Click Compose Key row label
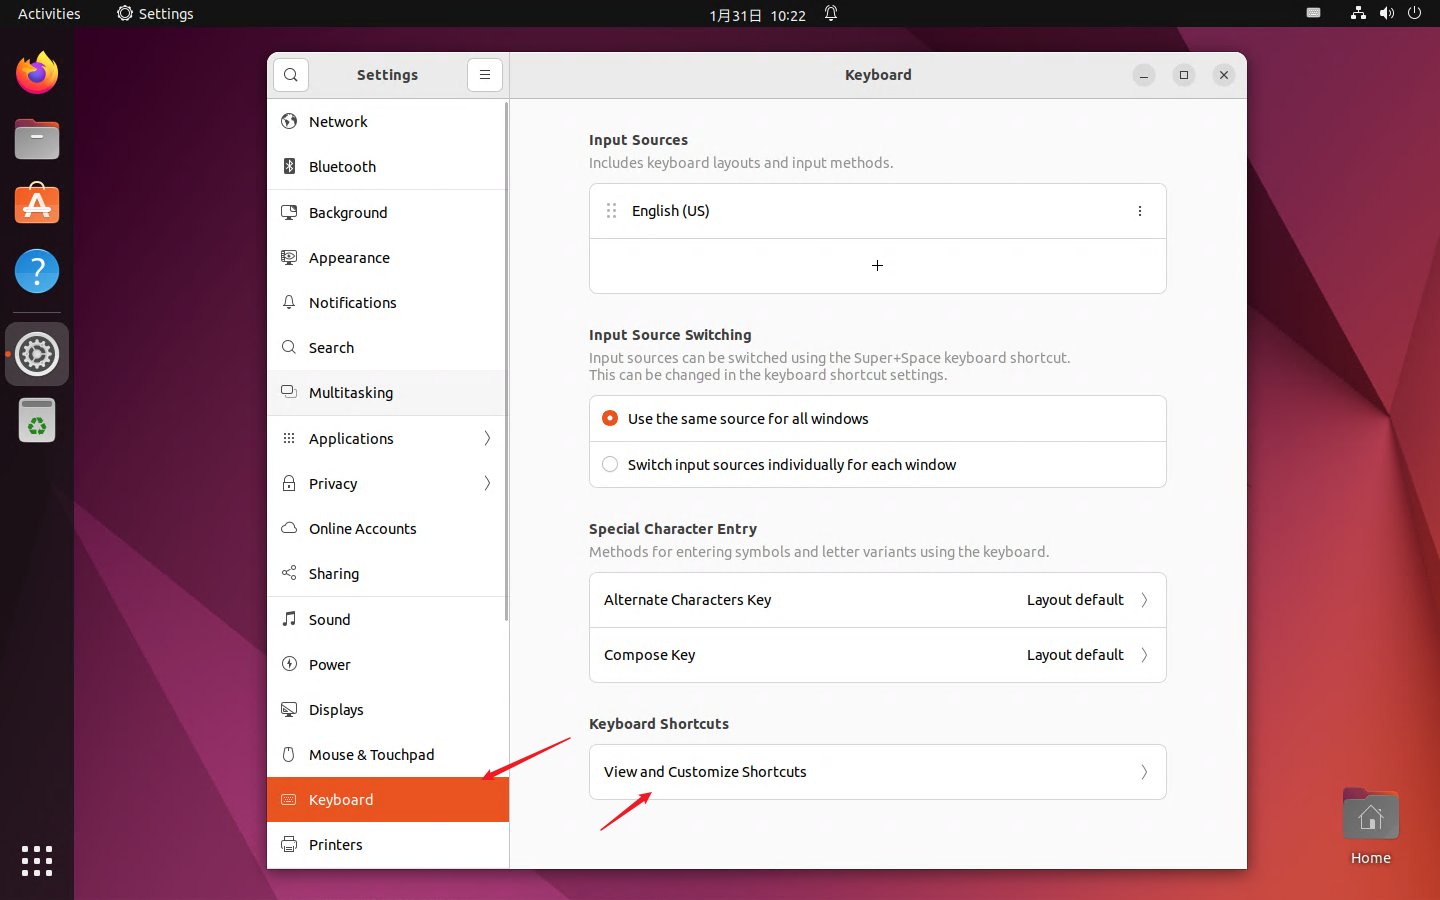 (650, 655)
